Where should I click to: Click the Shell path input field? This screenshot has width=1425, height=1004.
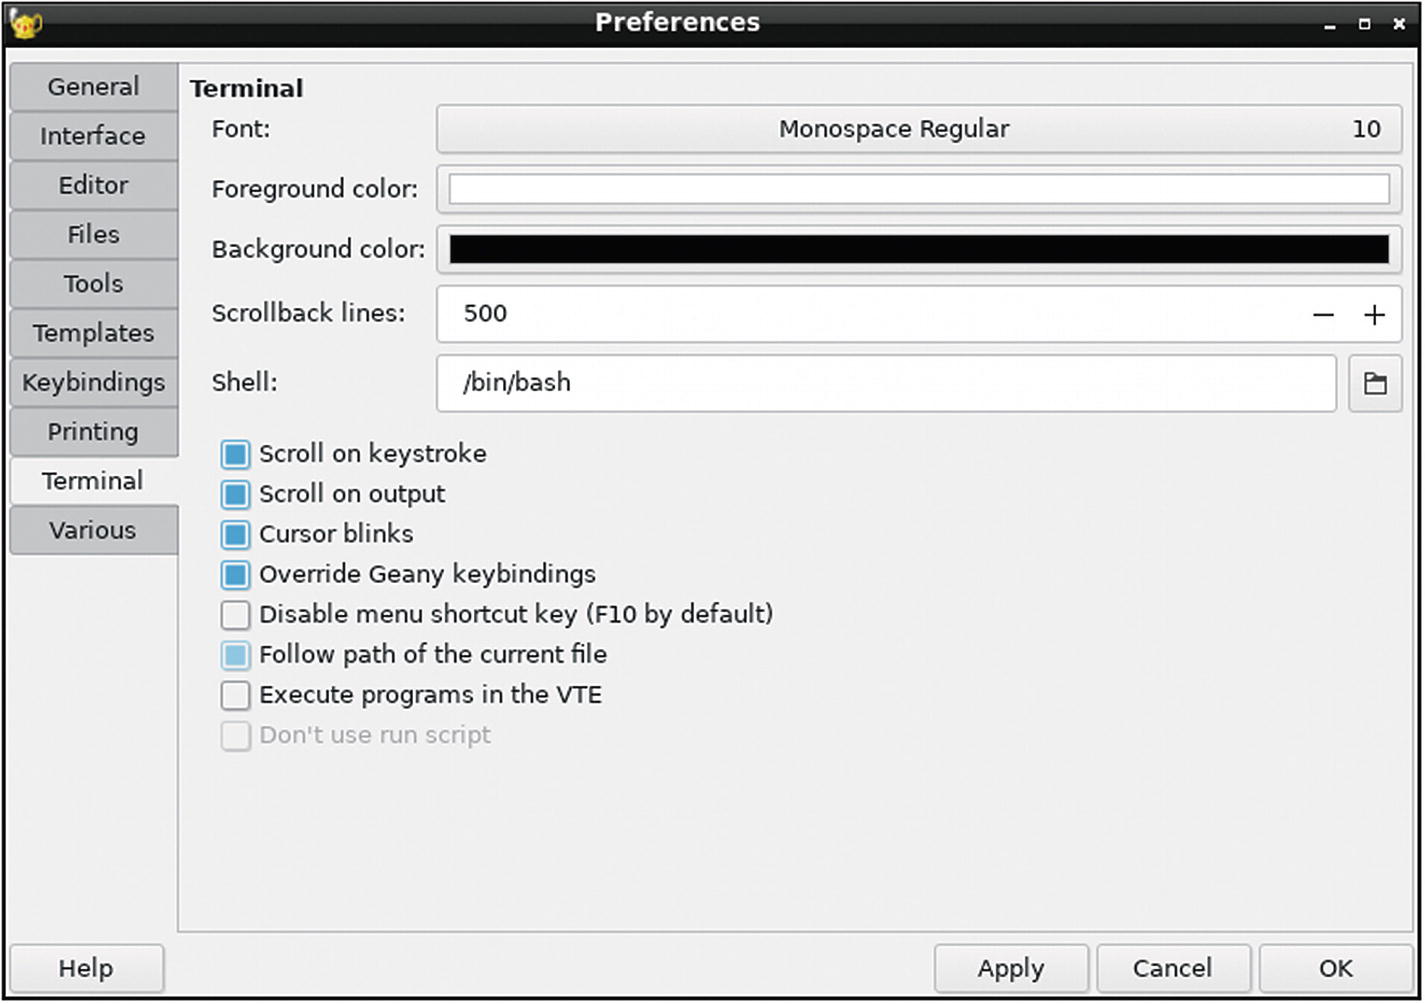click(x=886, y=383)
